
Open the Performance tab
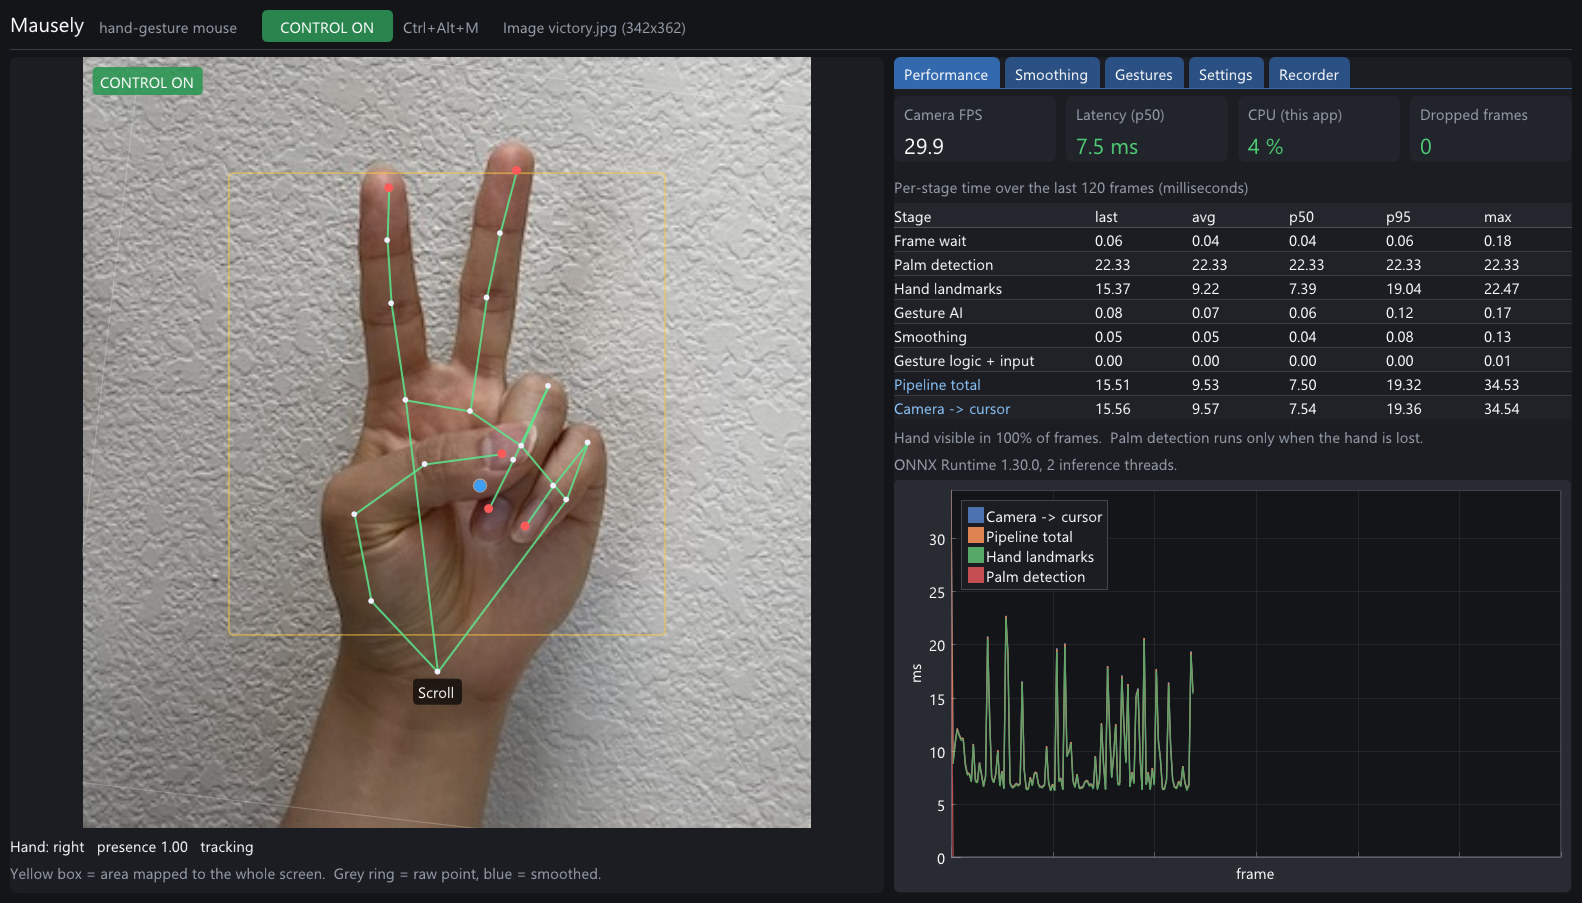click(946, 74)
